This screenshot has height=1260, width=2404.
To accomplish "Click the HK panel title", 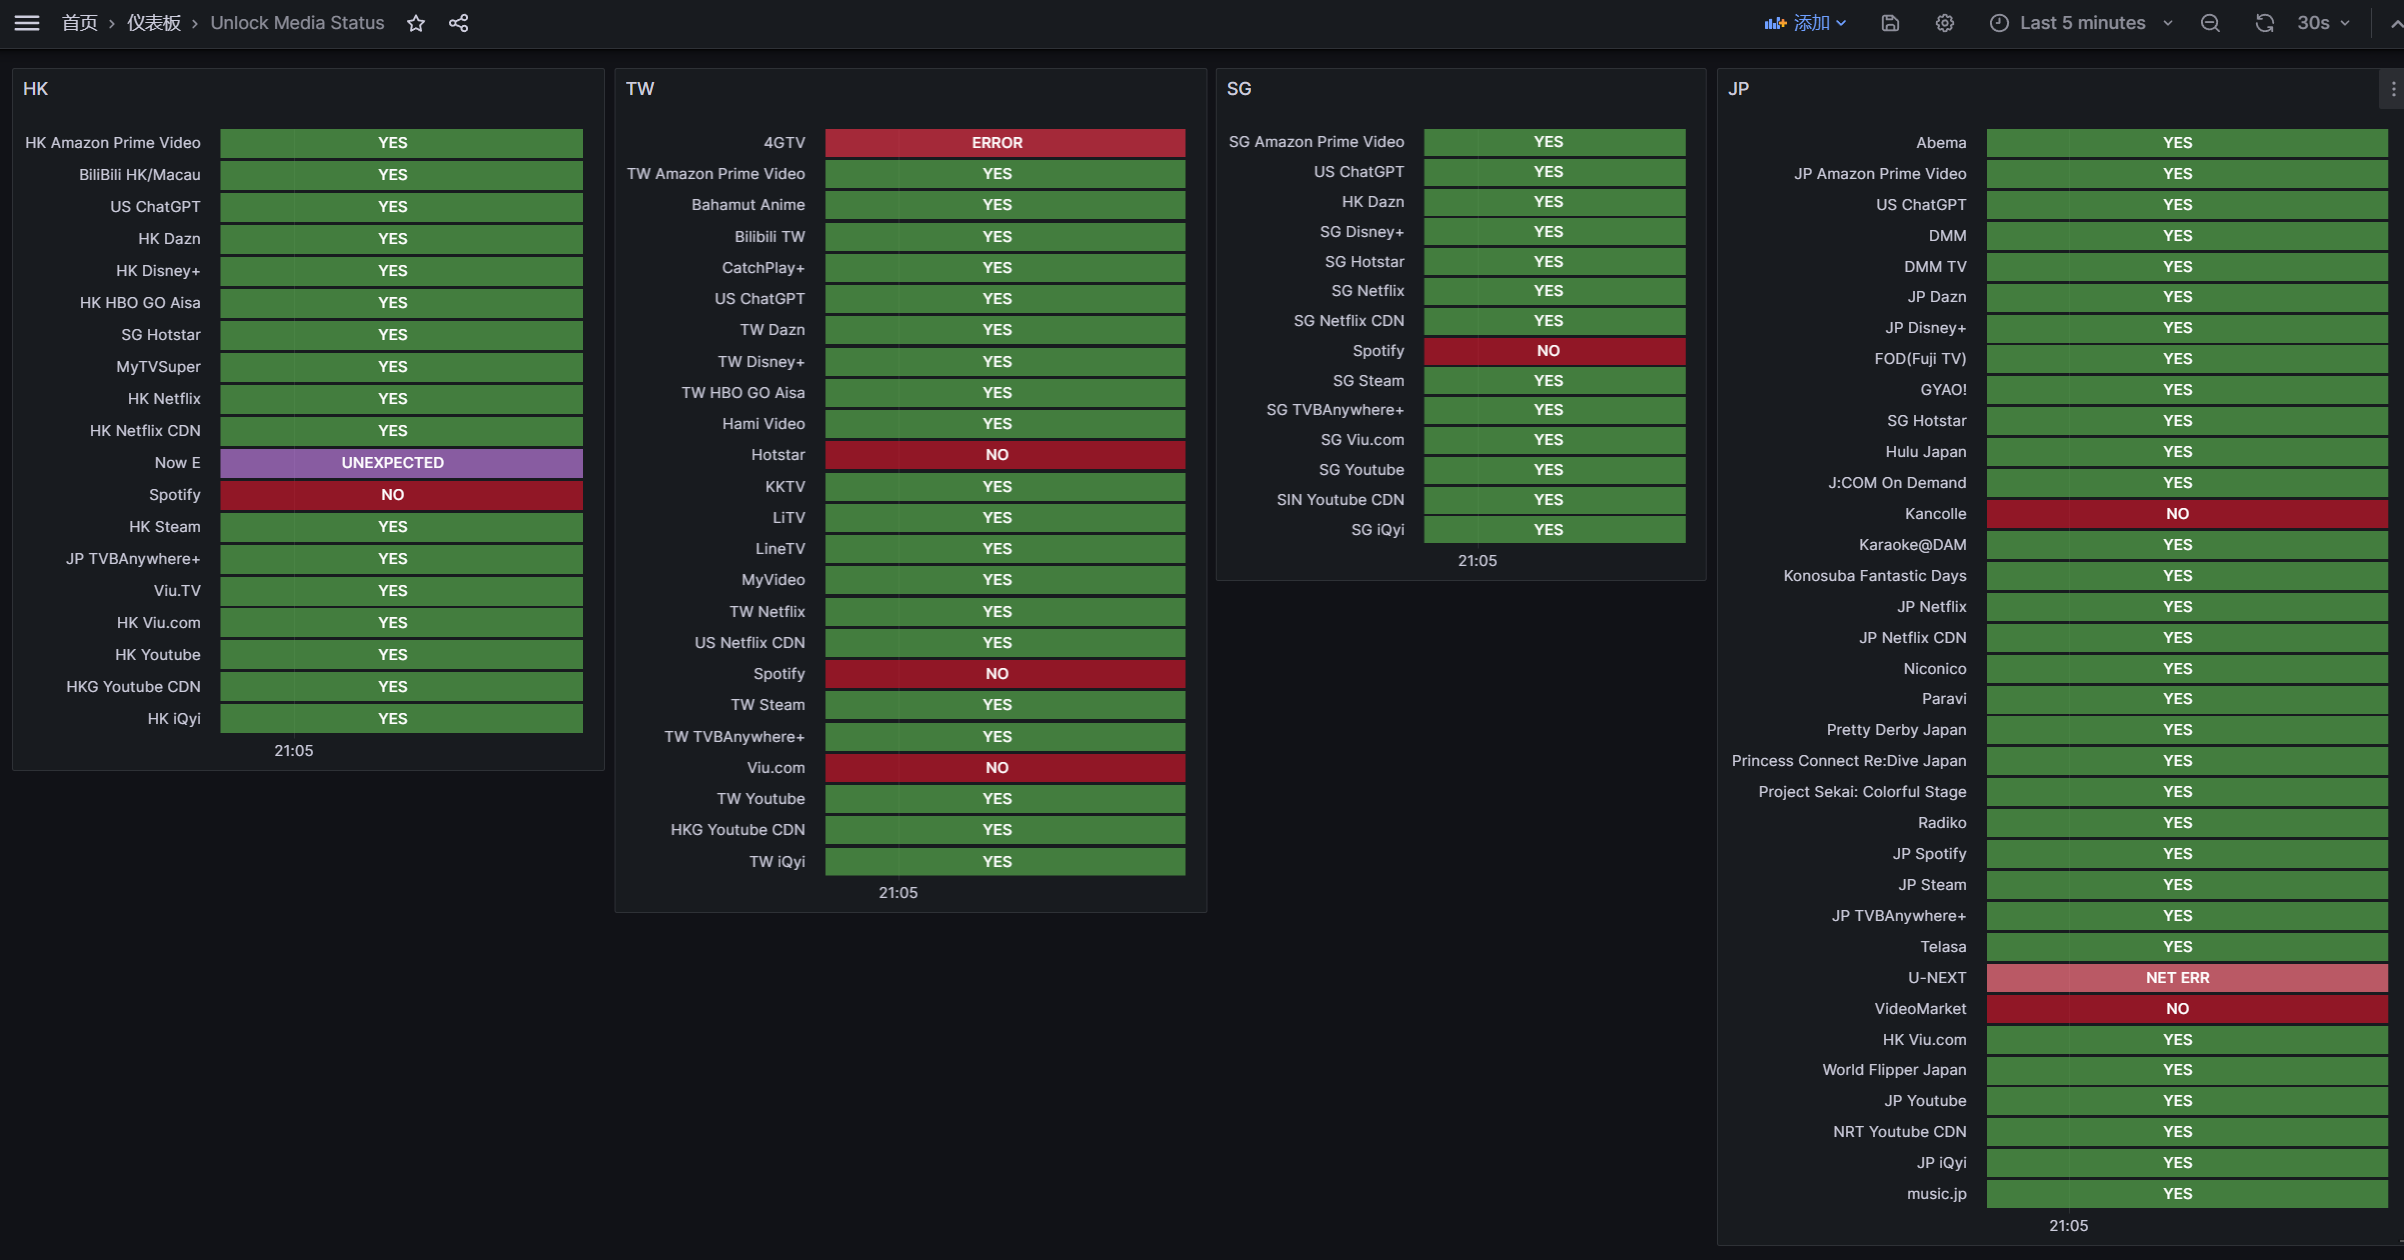I will coord(36,89).
